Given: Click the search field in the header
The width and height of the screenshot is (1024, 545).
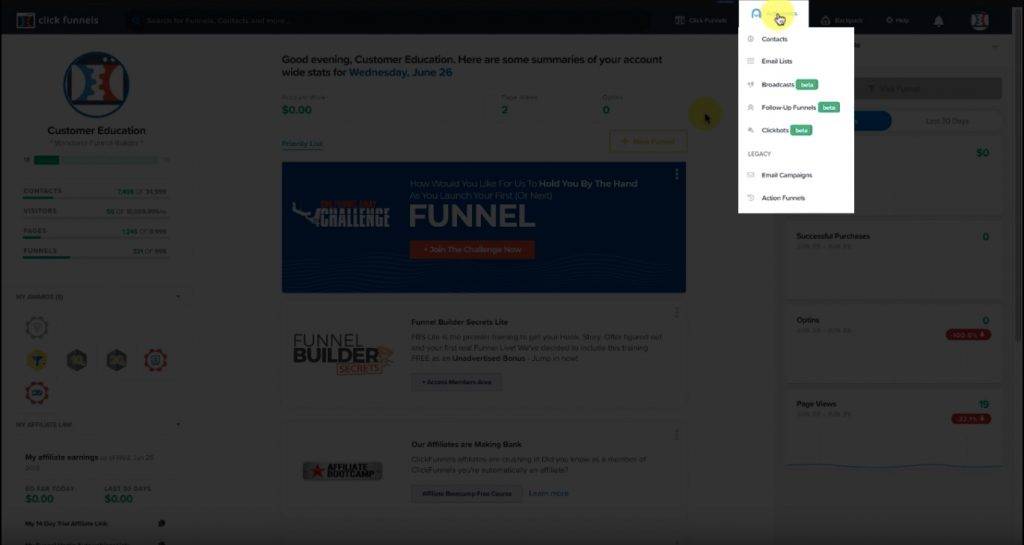Looking at the screenshot, I should pyautogui.click(x=389, y=20).
